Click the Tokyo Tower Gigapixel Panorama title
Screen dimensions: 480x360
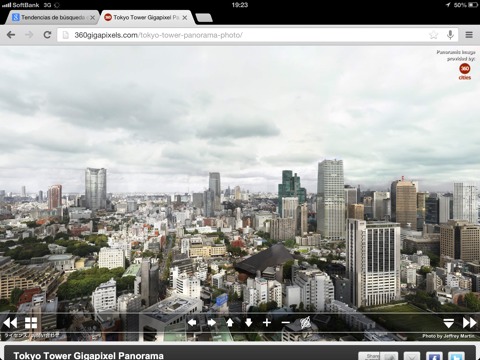89,355
